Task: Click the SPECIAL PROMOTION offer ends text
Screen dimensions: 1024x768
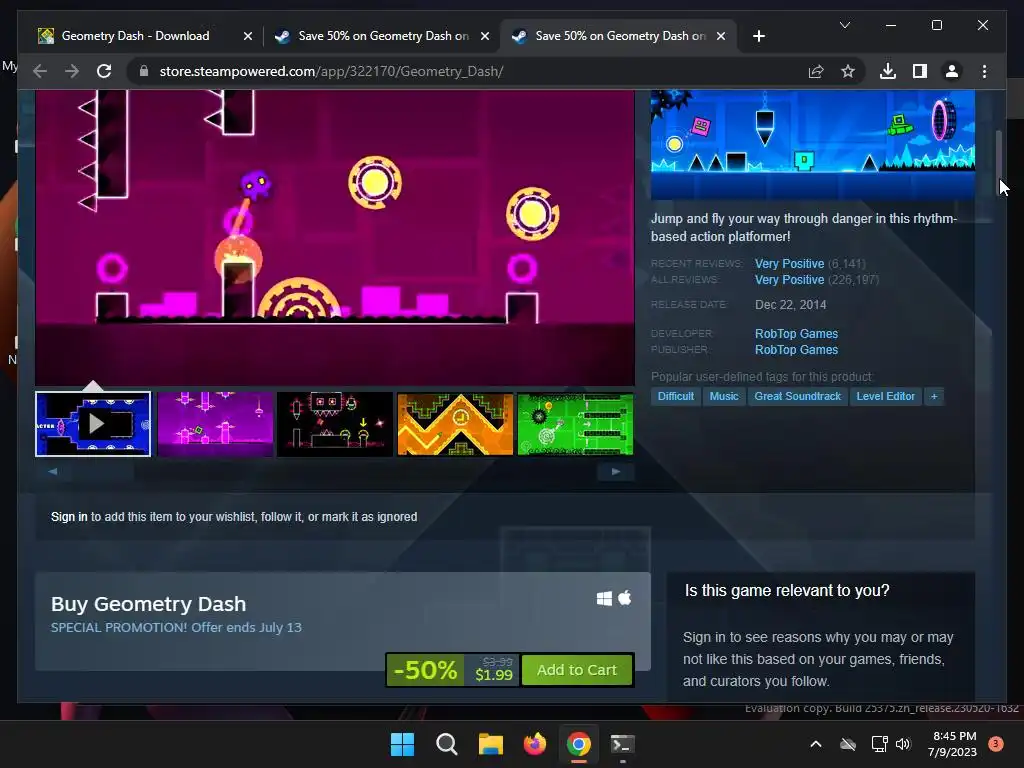Action: 176,628
